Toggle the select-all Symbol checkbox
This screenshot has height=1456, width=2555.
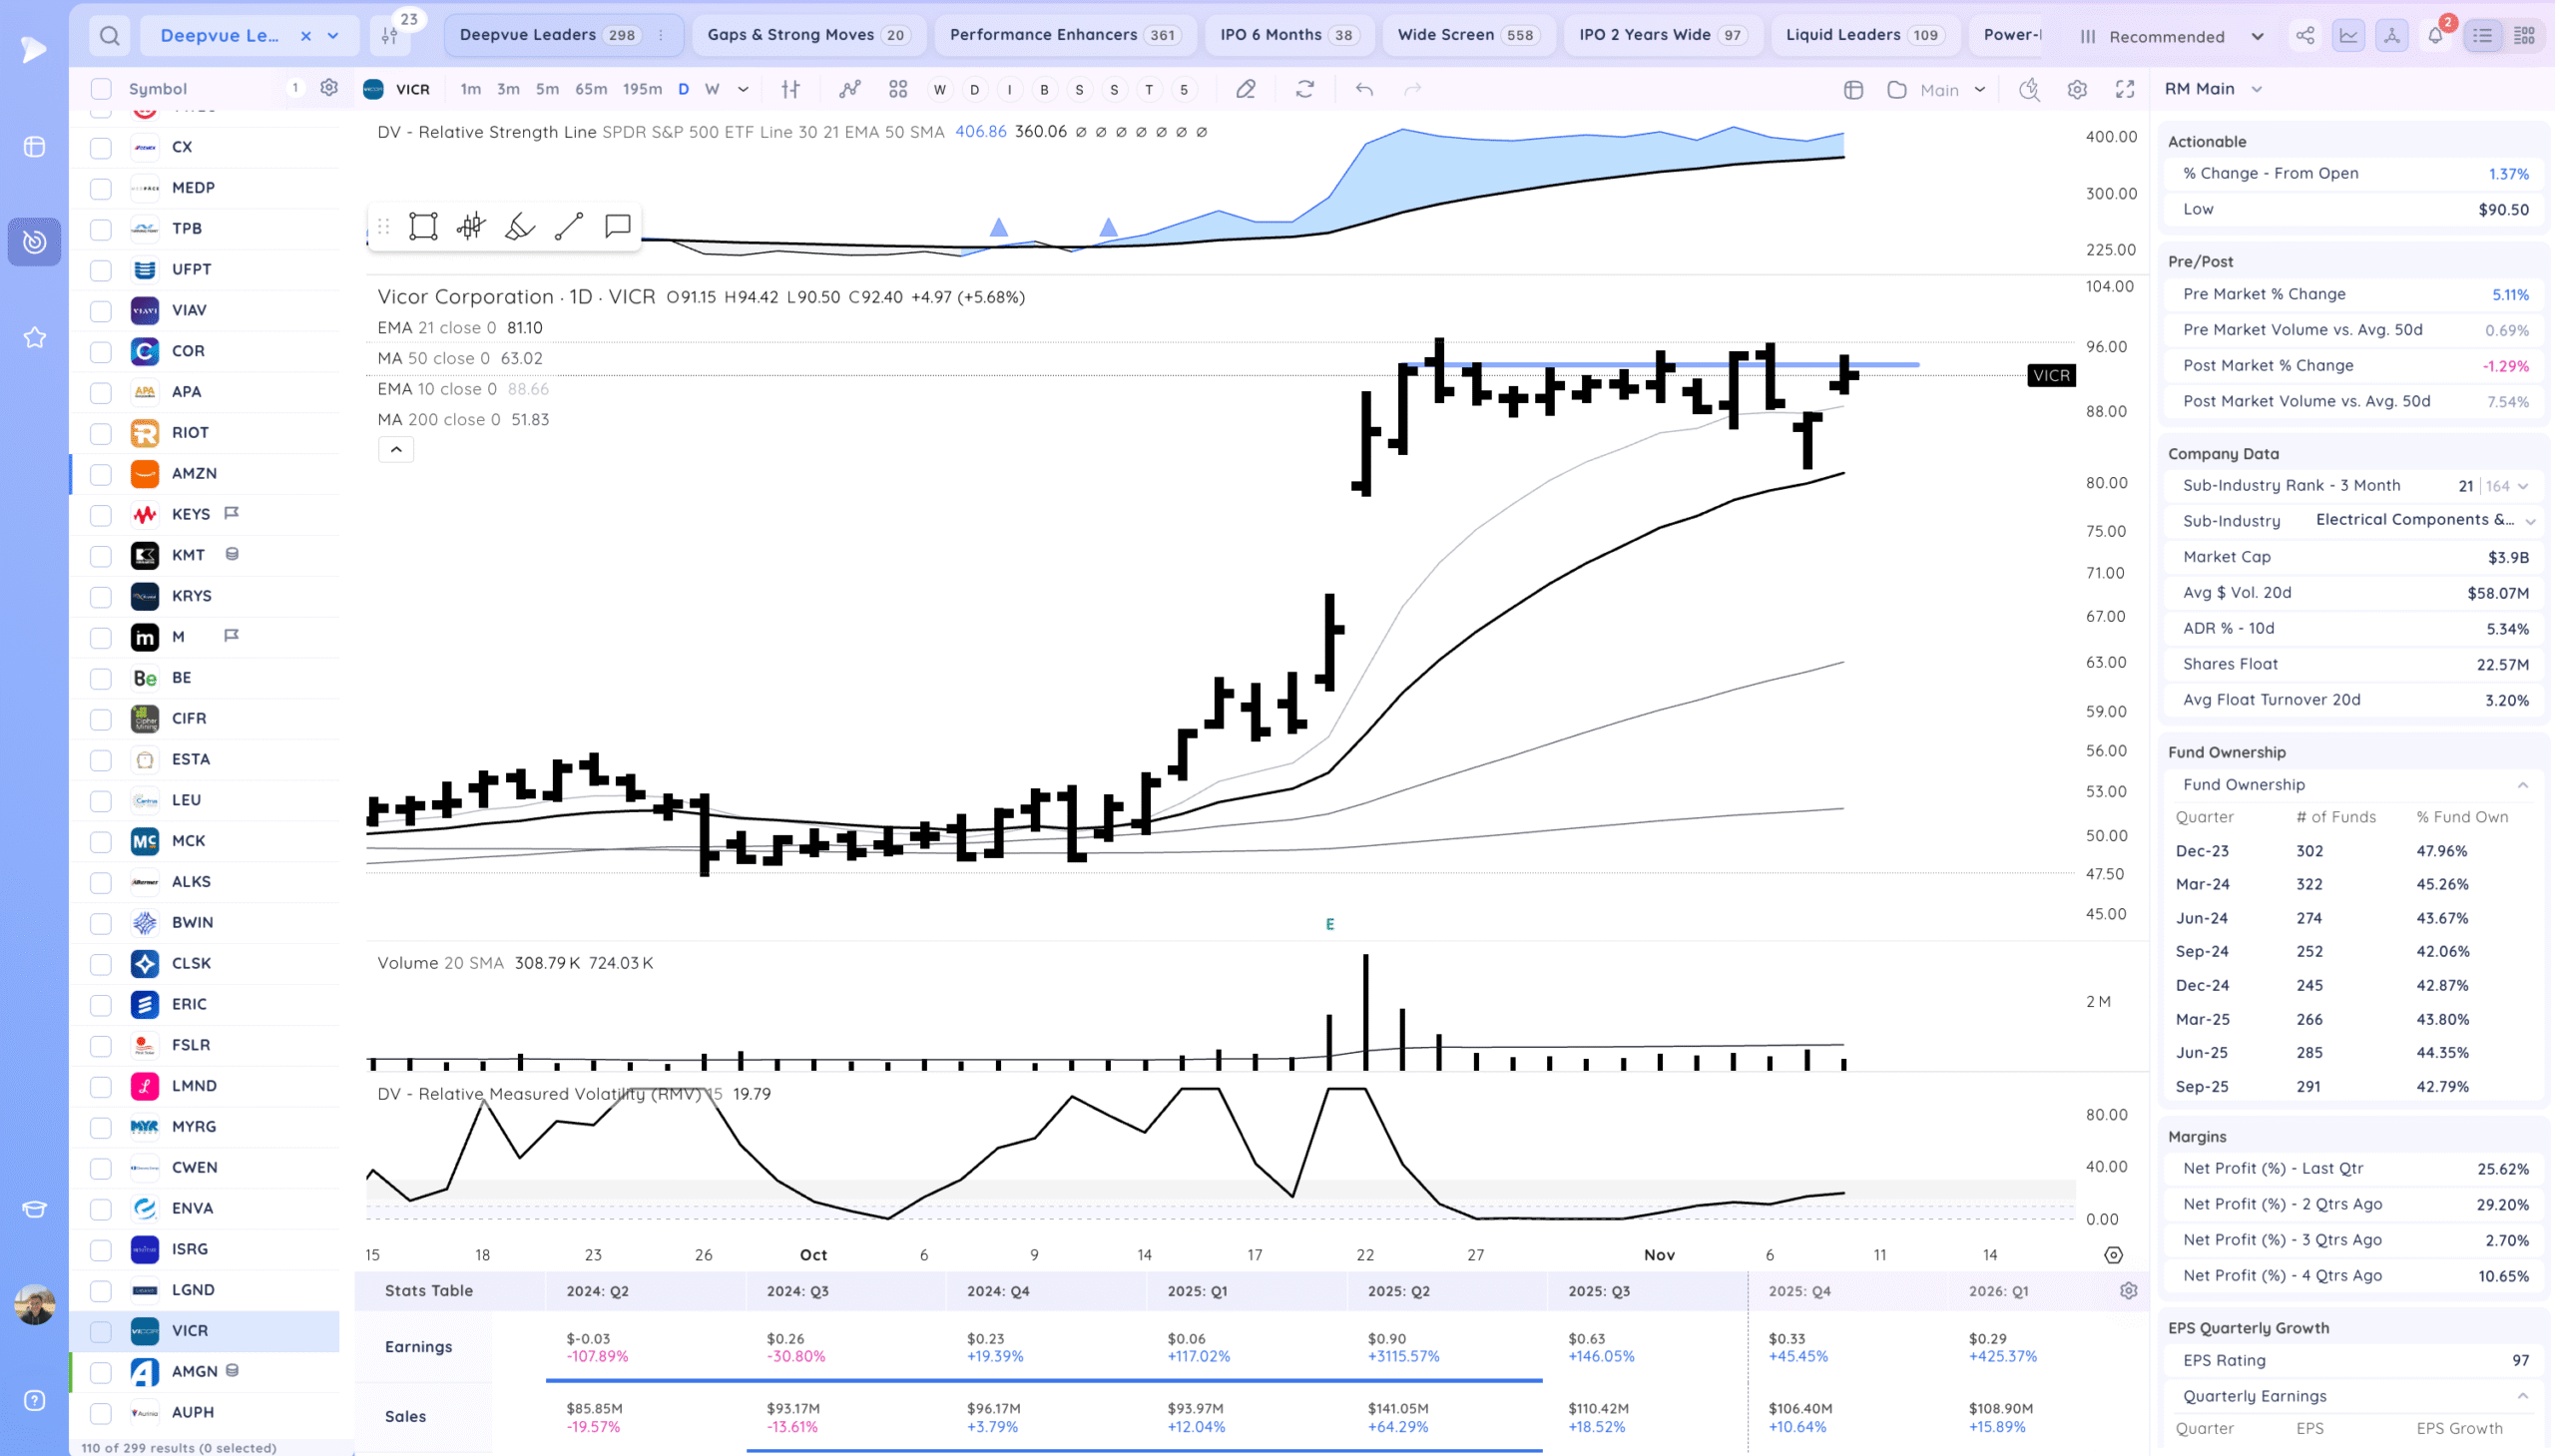tap(101, 89)
